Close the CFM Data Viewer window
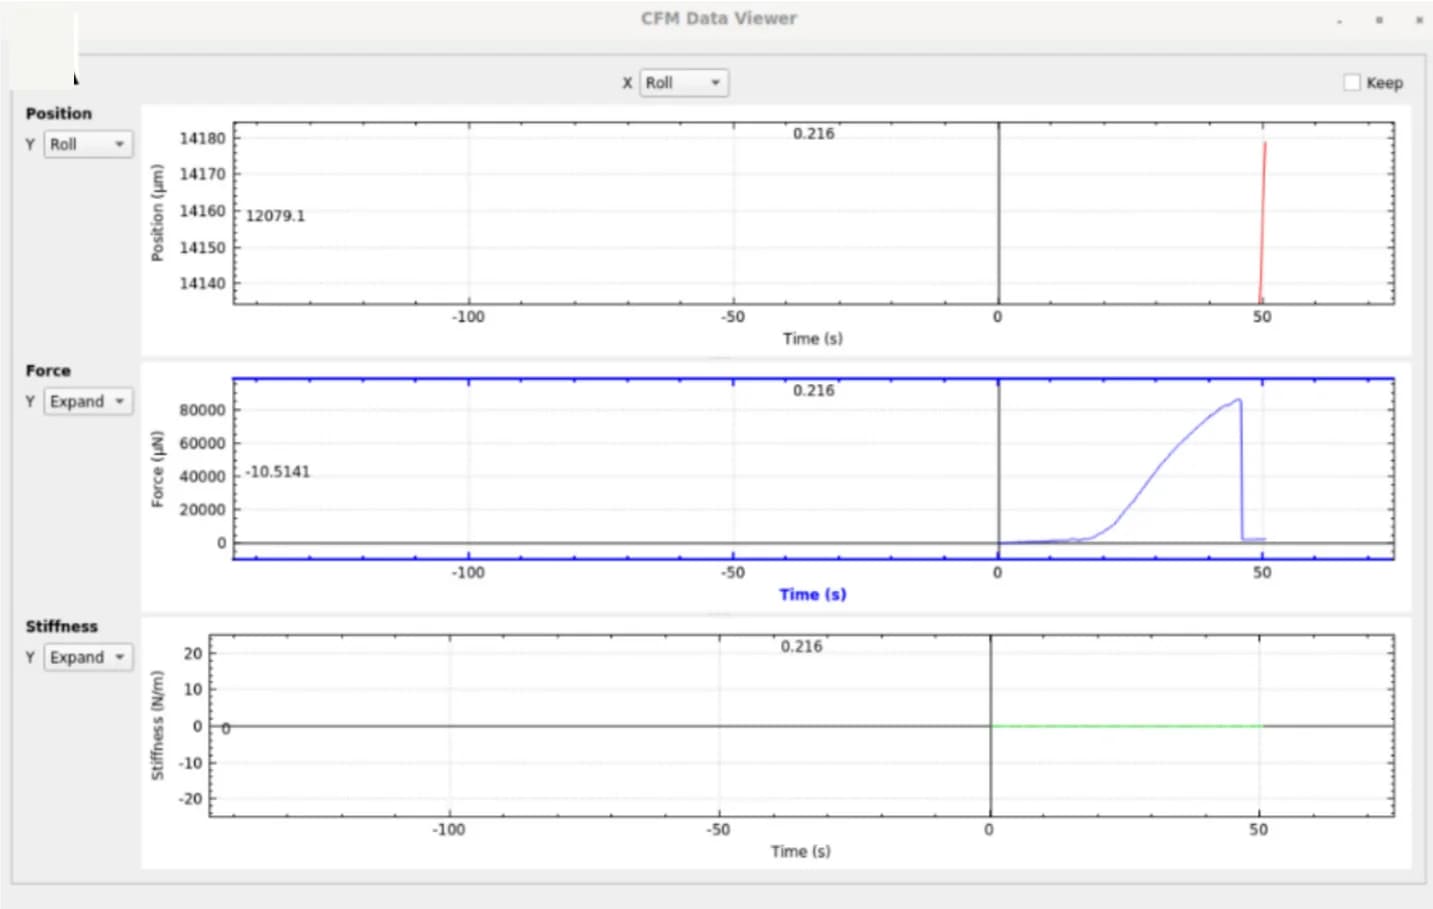Screen dimensions: 1433x909 [x=1418, y=19]
